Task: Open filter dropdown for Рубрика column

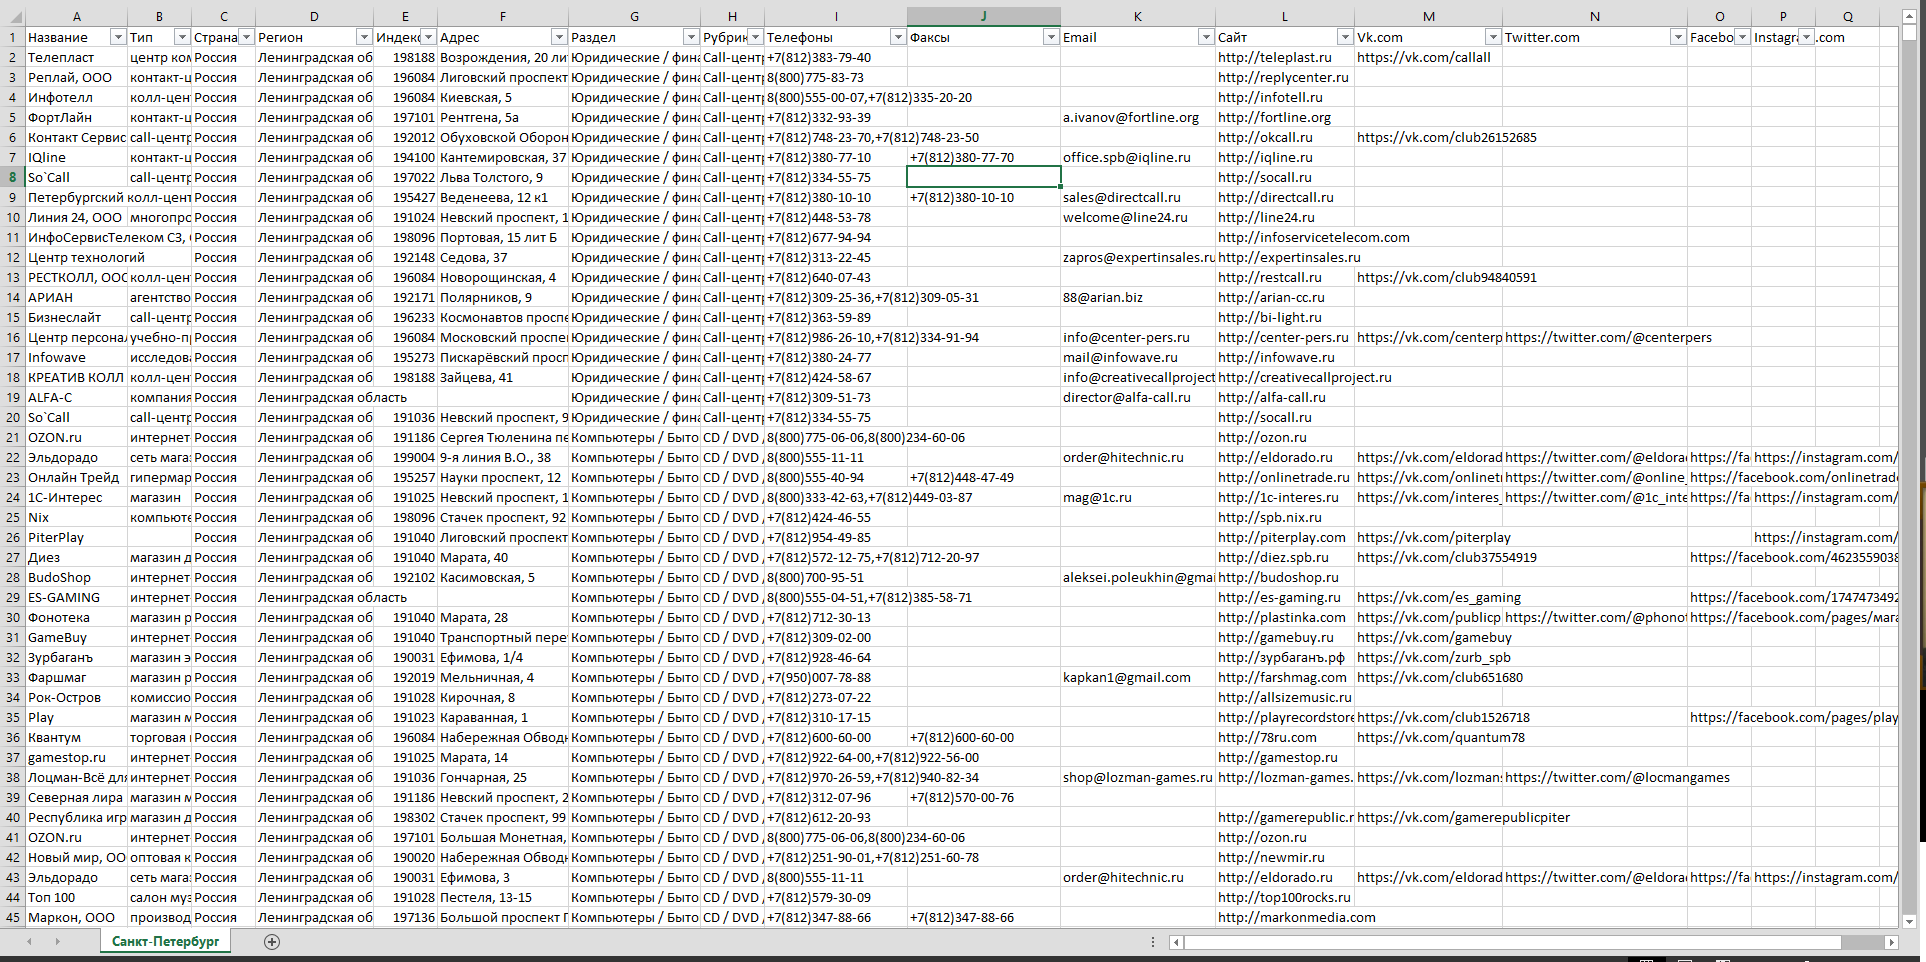Action: point(756,37)
